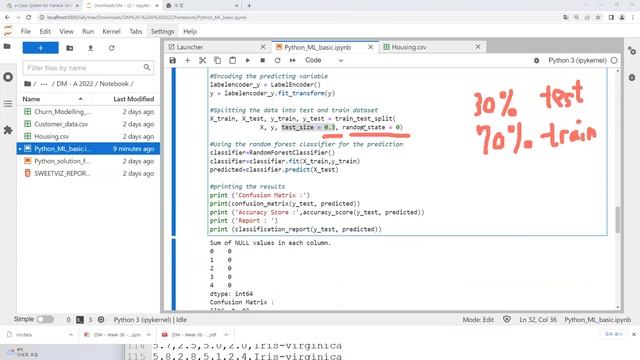Open the cell type Code dropdown
This screenshot has width=640, height=360.
click(324, 60)
